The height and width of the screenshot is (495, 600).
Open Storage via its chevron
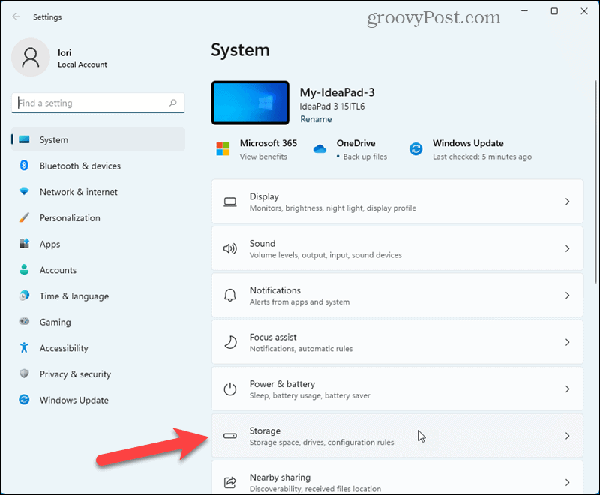[x=567, y=436]
